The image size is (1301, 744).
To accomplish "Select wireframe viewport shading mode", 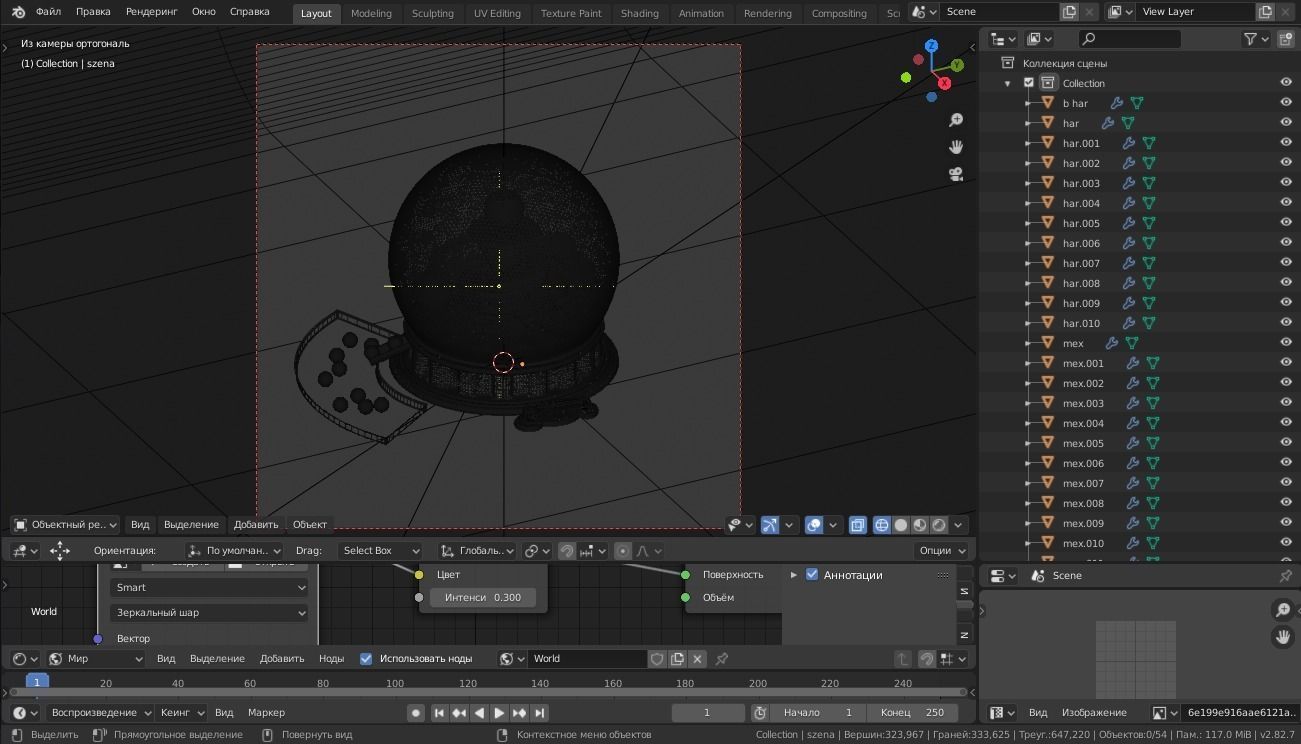I will [x=882, y=525].
